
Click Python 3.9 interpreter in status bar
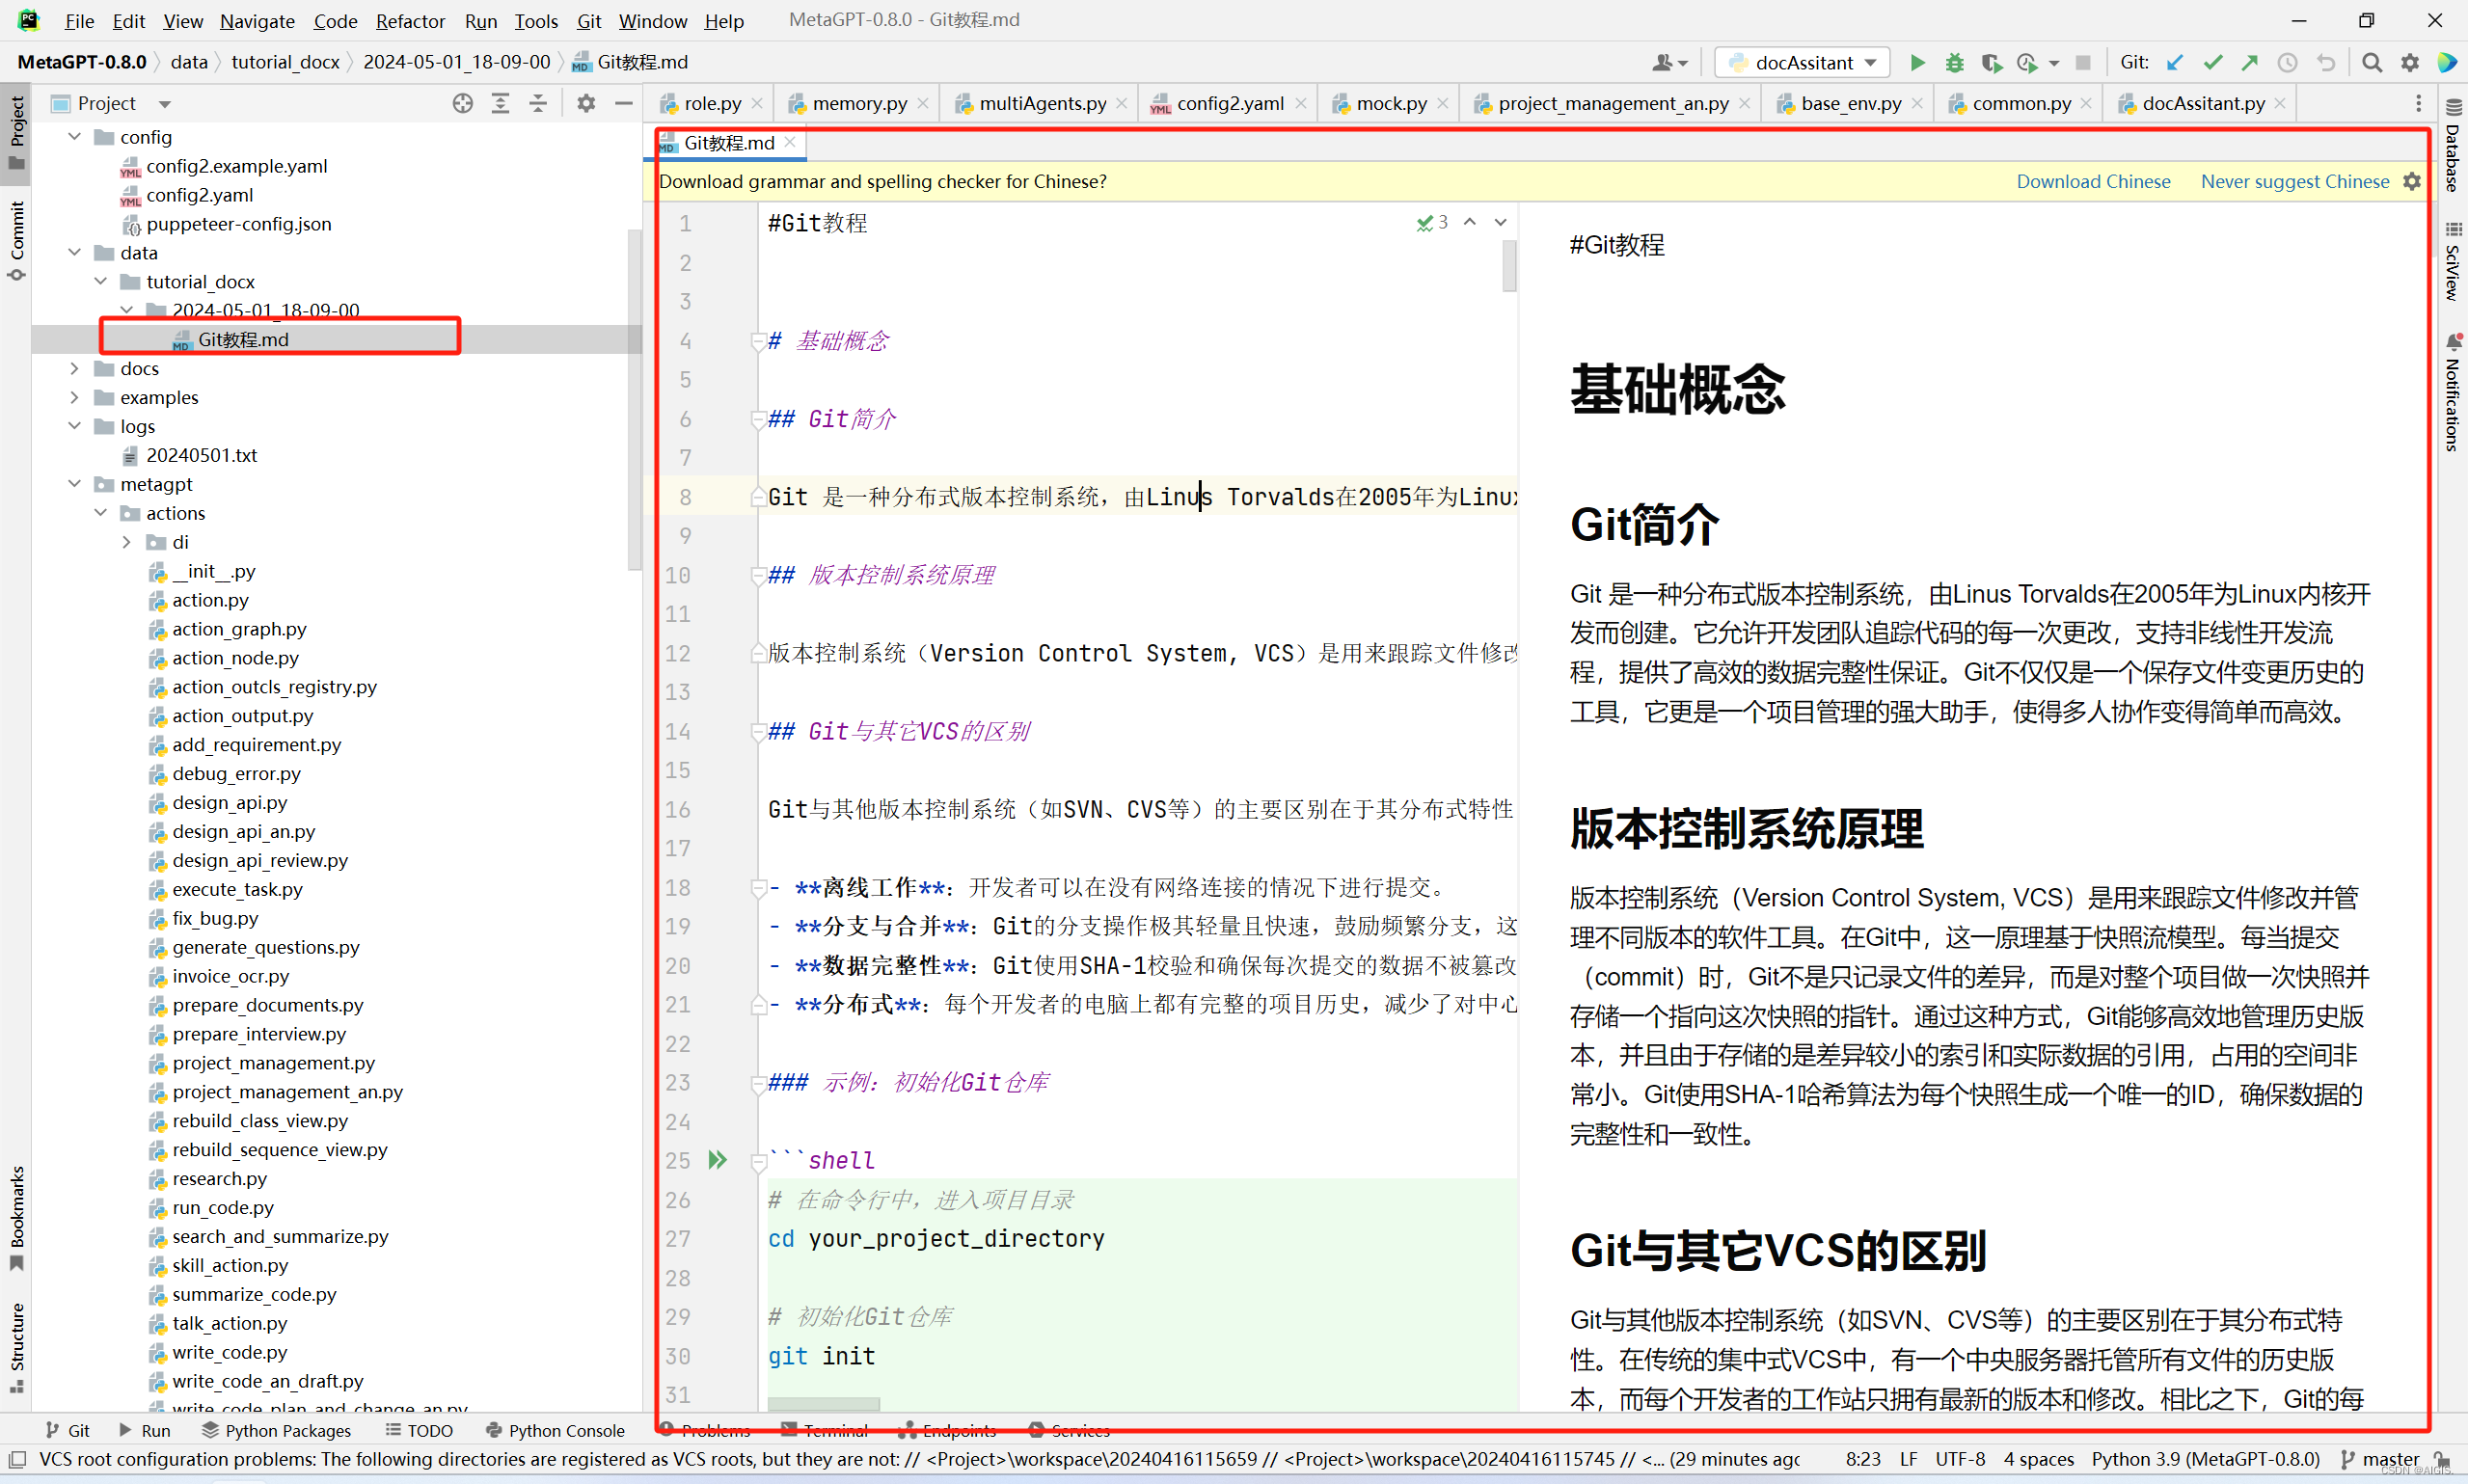[x=2205, y=1459]
